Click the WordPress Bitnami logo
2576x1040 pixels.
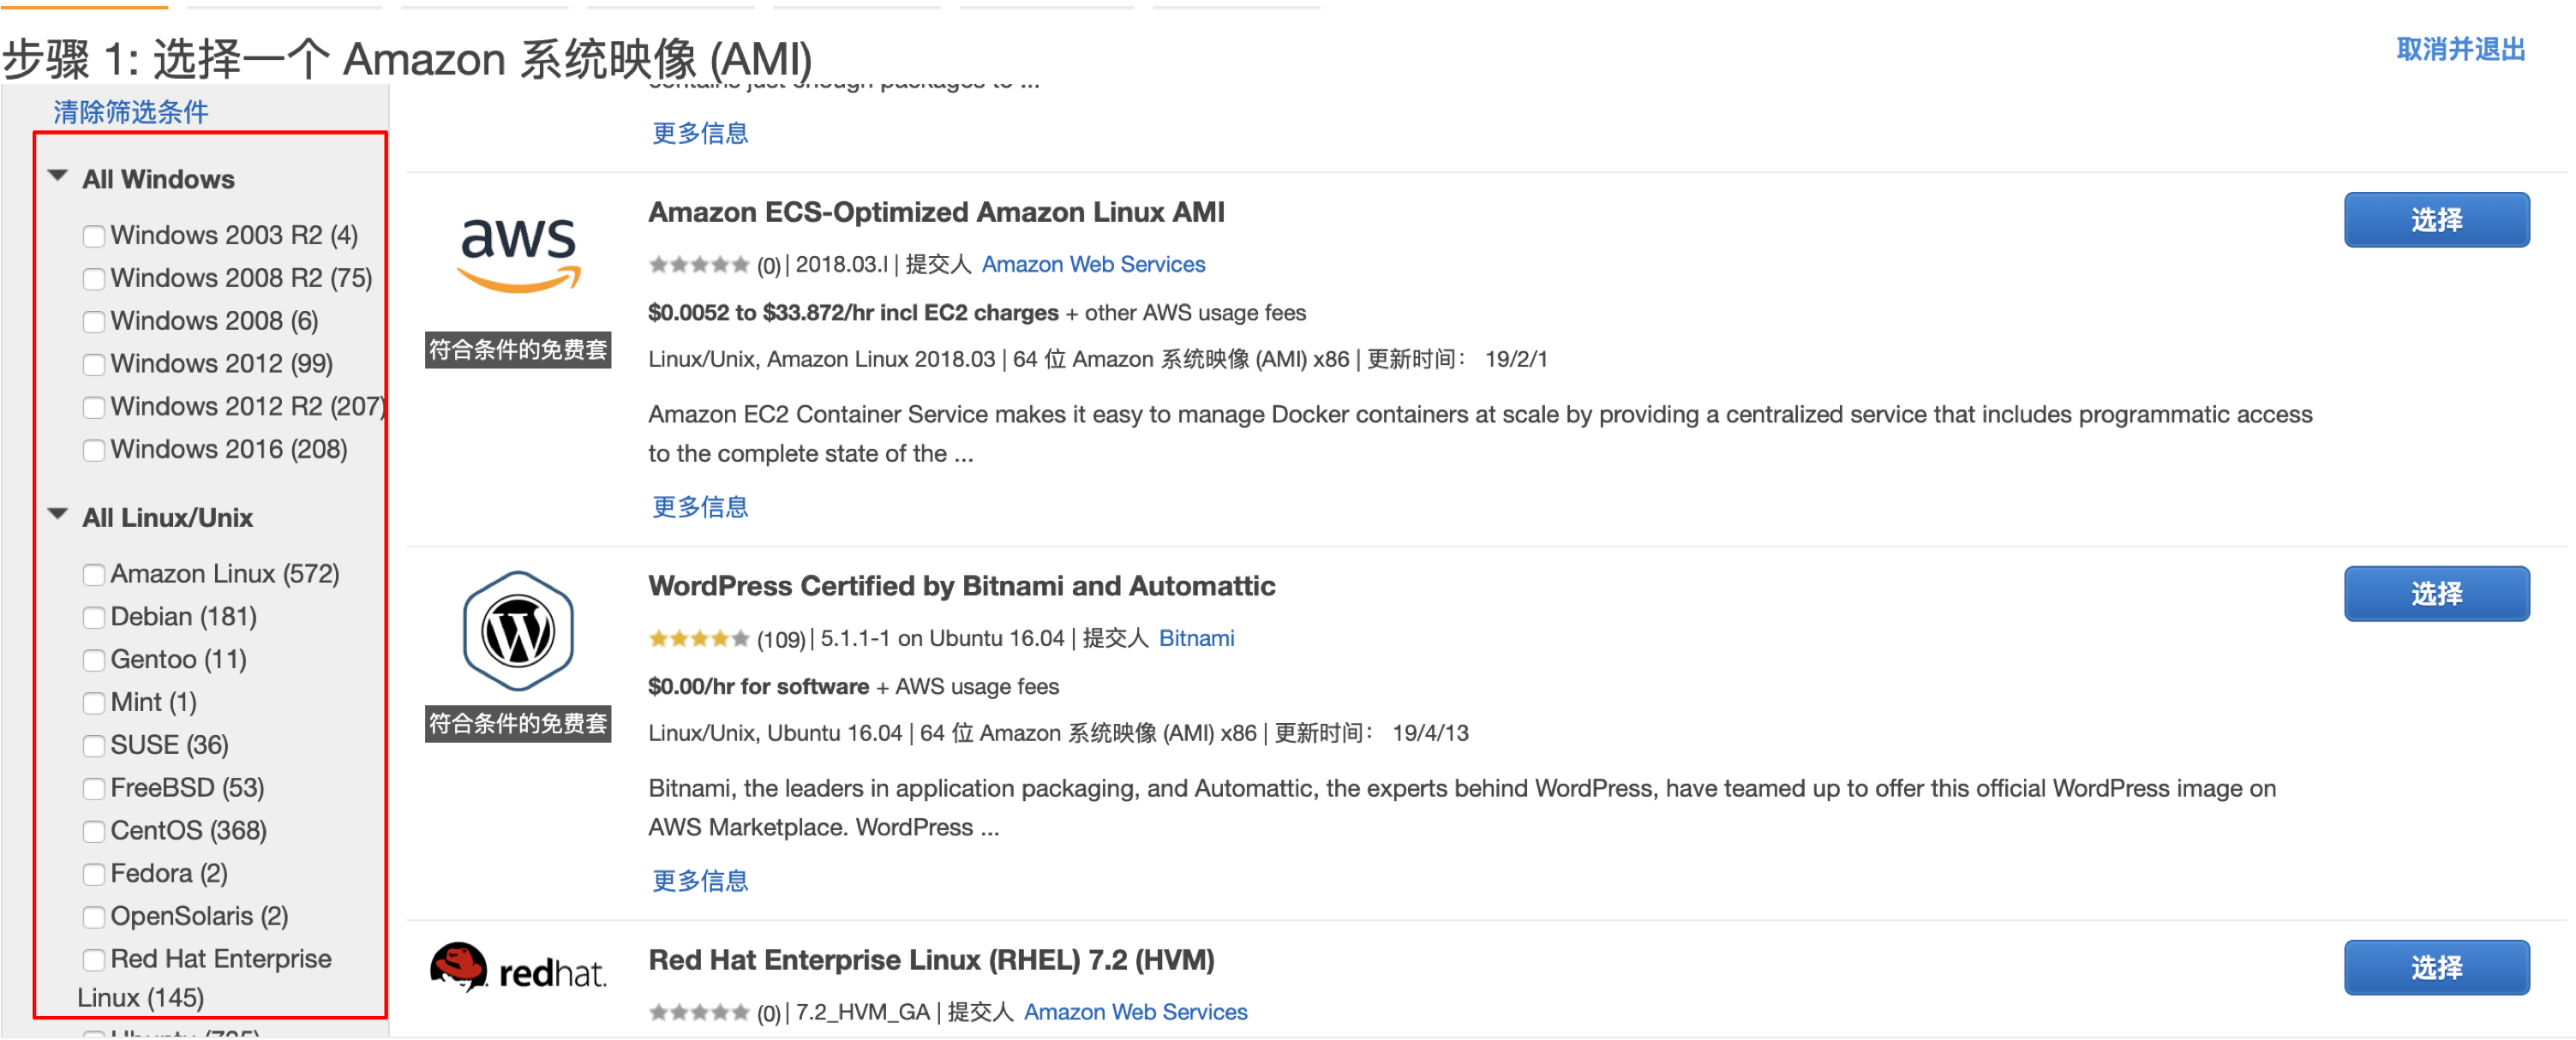[518, 631]
